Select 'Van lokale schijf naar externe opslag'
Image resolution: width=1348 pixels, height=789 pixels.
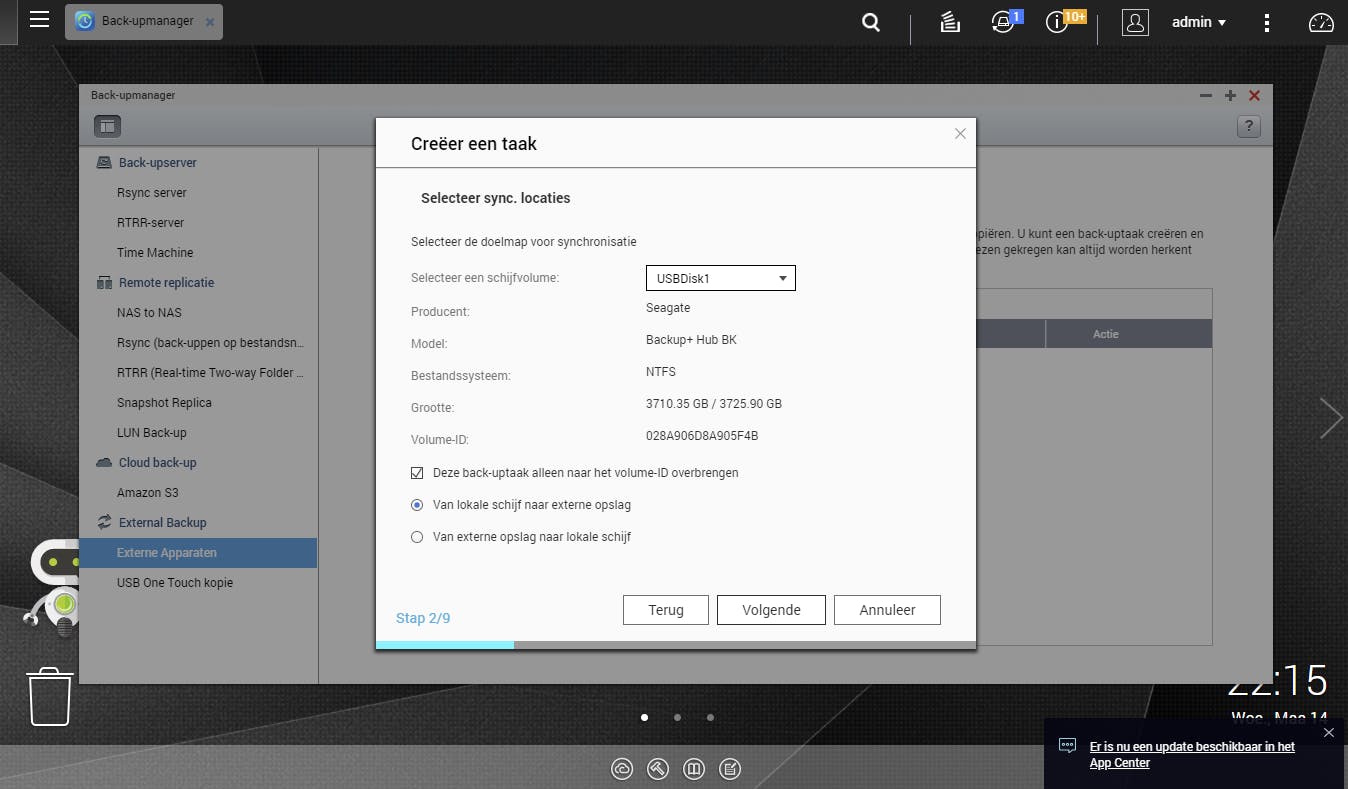point(417,505)
